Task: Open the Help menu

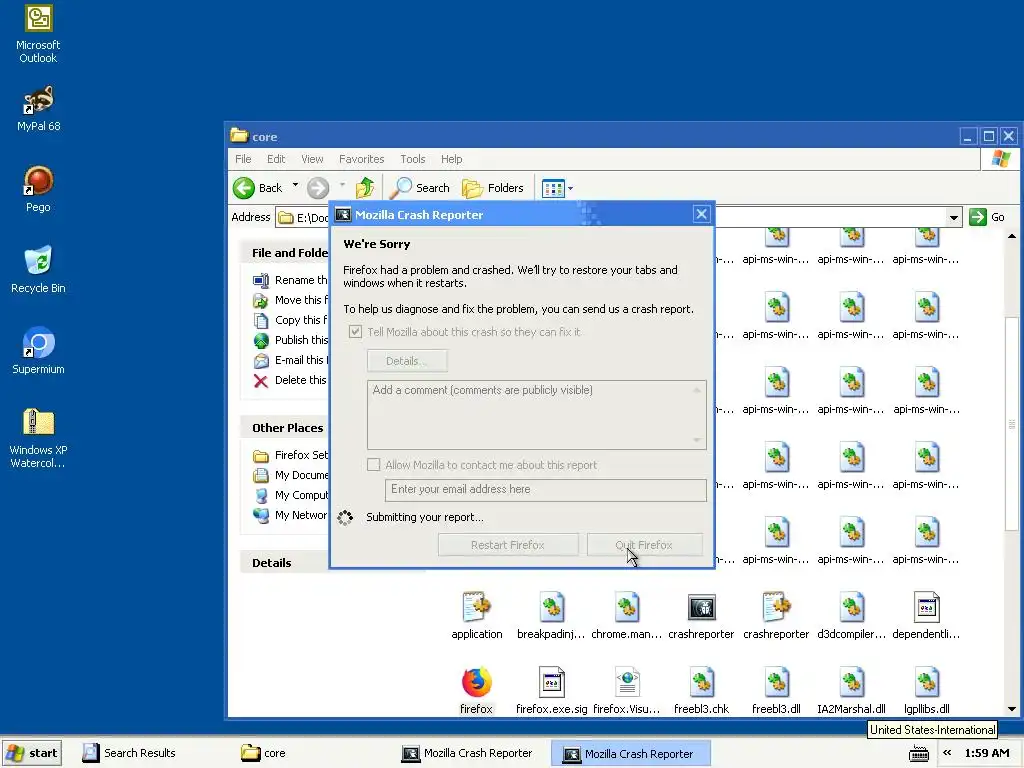Action: point(451,159)
